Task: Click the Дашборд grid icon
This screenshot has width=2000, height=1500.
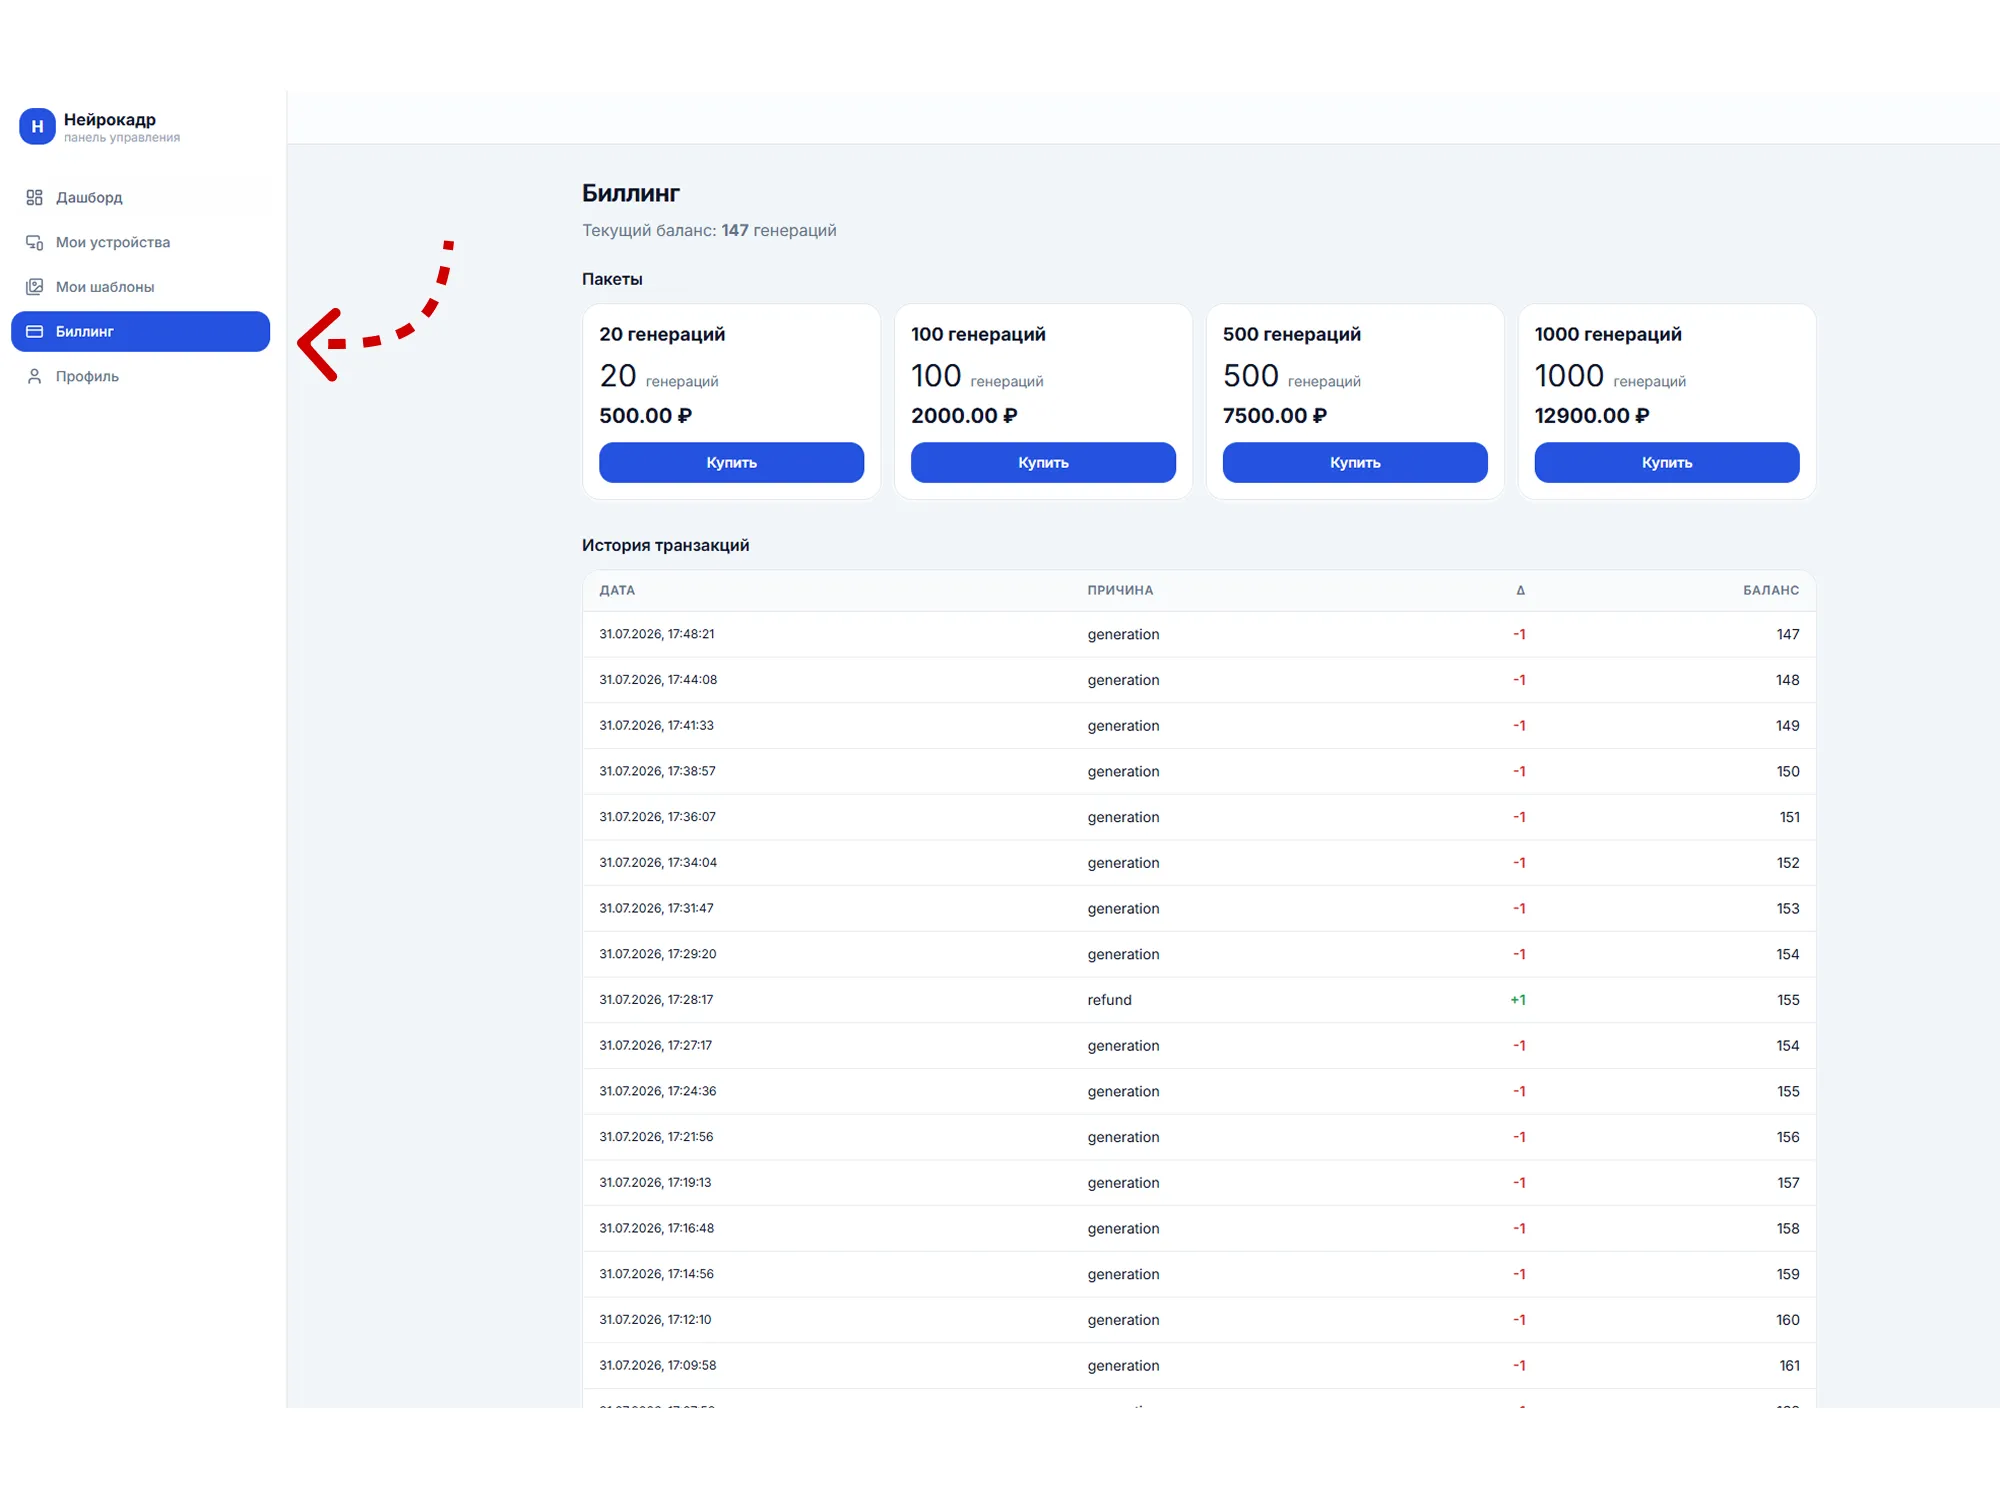Action: coord(34,198)
